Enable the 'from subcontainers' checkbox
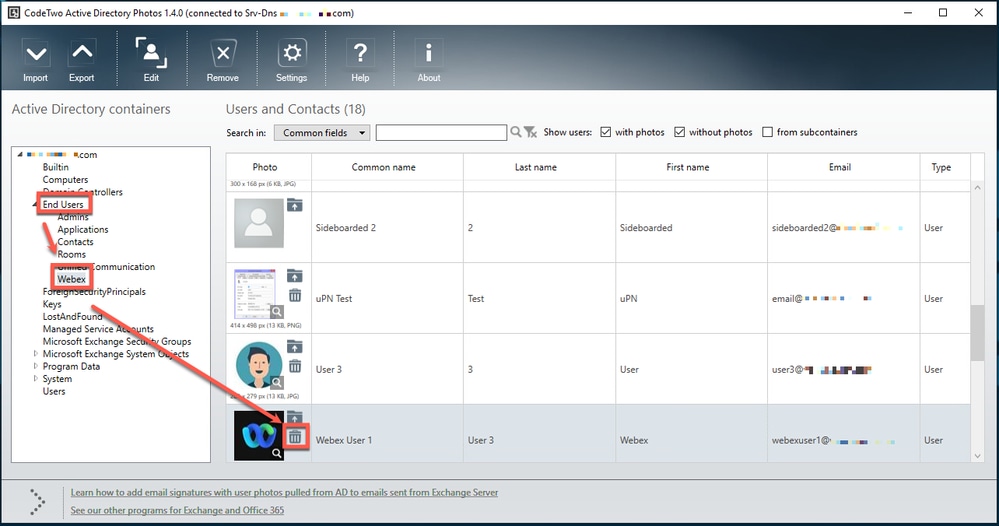999x526 pixels. (768, 132)
